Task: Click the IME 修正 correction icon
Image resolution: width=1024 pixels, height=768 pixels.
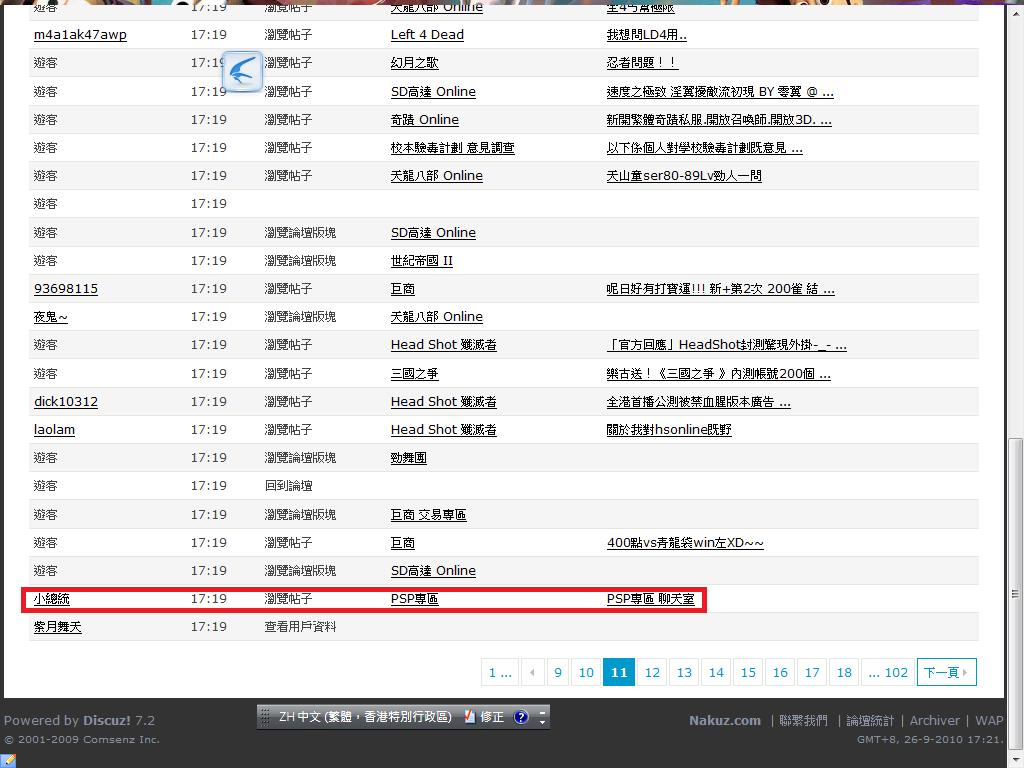Action: (x=484, y=717)
